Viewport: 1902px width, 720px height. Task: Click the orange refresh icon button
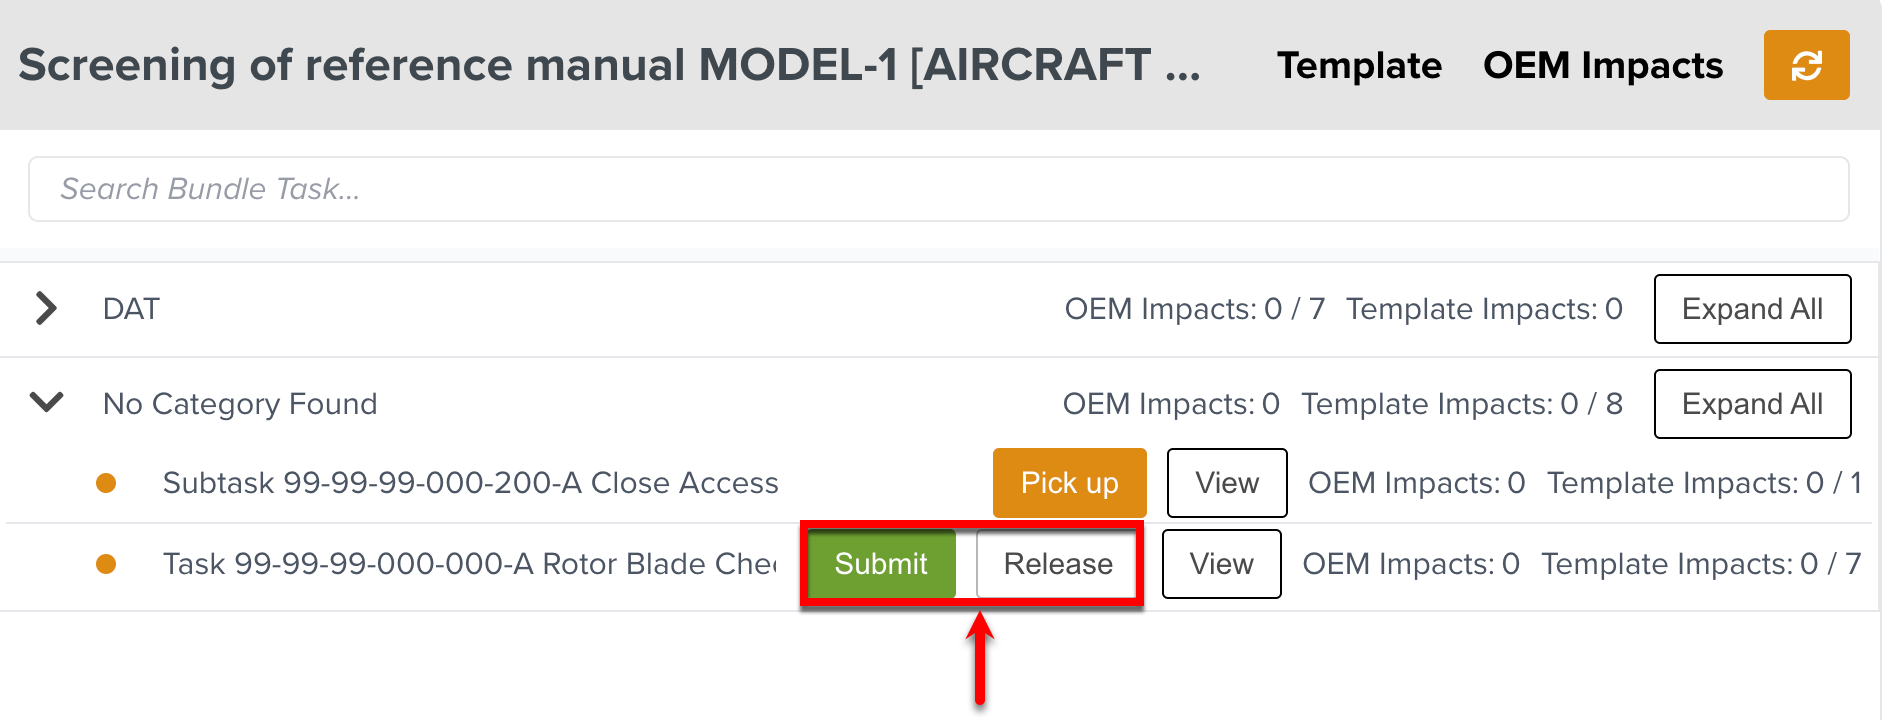[1806, 66]
